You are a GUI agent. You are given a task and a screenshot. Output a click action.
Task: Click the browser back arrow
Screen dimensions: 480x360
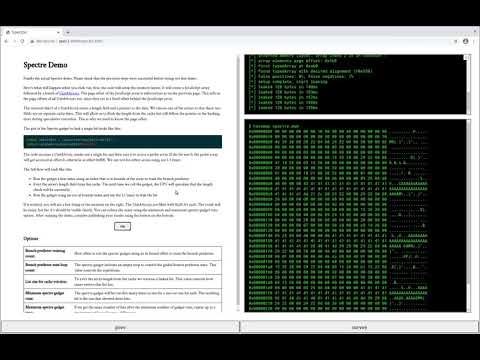pos(6,41)
